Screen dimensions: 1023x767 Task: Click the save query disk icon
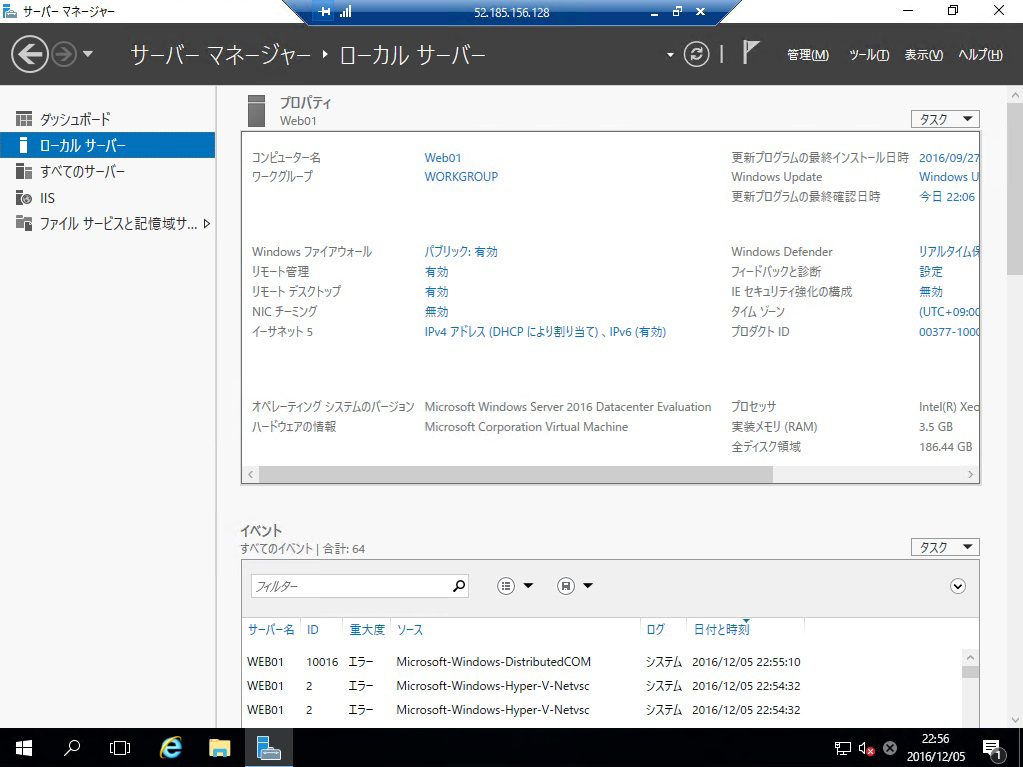click(x=566, y=586)
